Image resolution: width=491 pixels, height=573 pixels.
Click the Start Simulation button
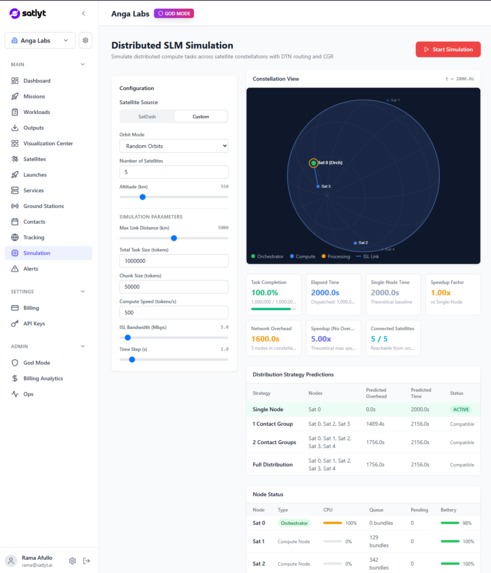[448, 49]
